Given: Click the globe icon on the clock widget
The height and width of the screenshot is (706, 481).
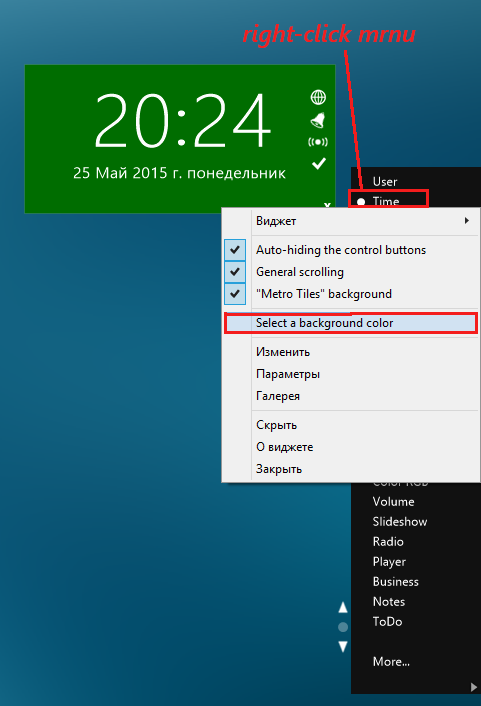Looking at the screenshot, I should [318, 97].
